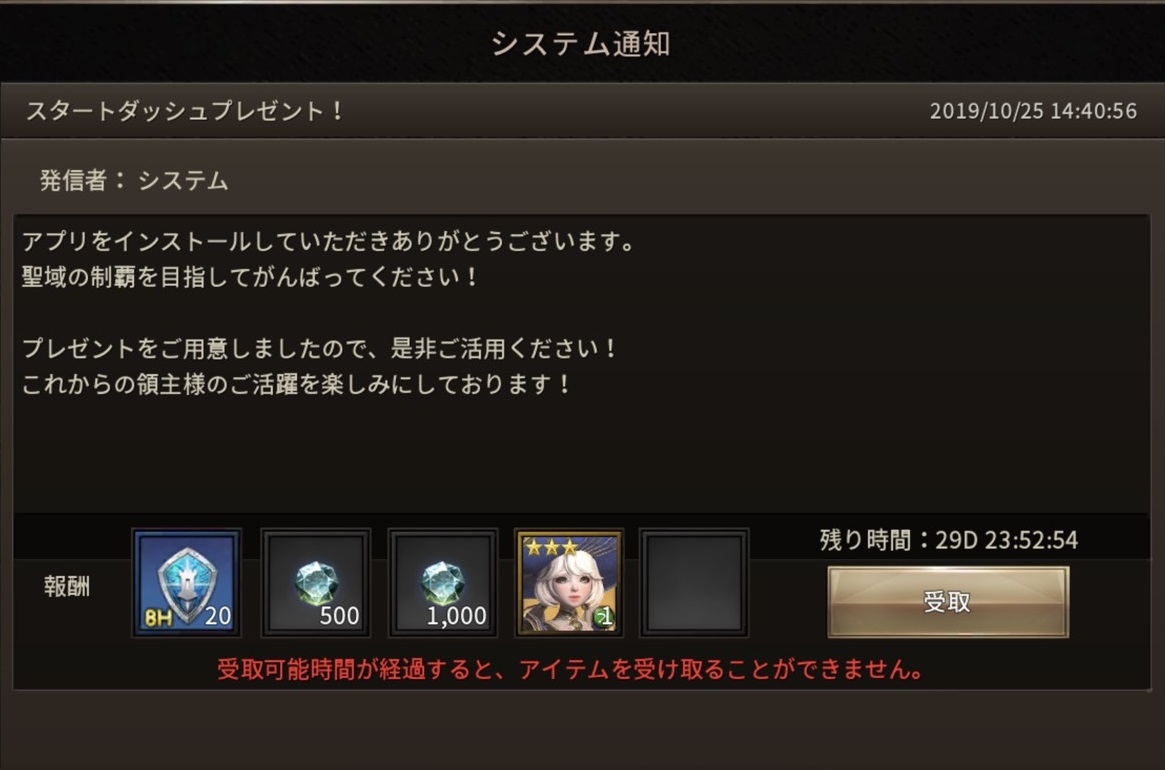Click the 2019/10/25 14:40:56 timestamp
Screen dimensions: 1165x770
(x=1033, y=111)
